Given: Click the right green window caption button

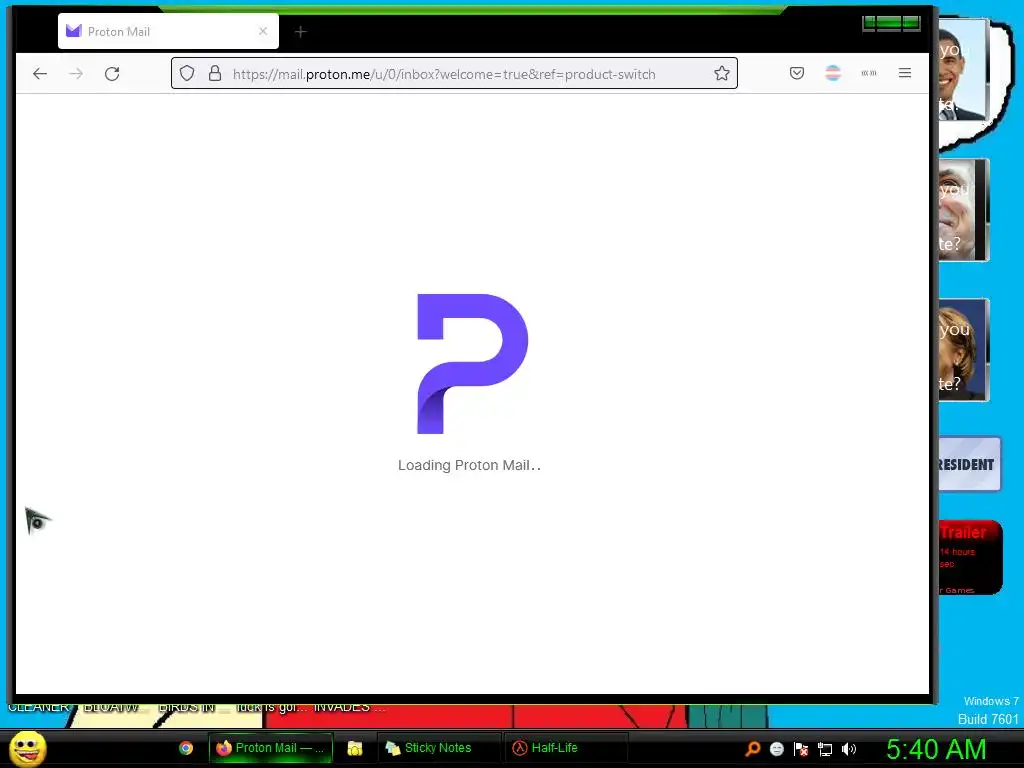Looking at the screenshot, I should (x=912, y=24).
